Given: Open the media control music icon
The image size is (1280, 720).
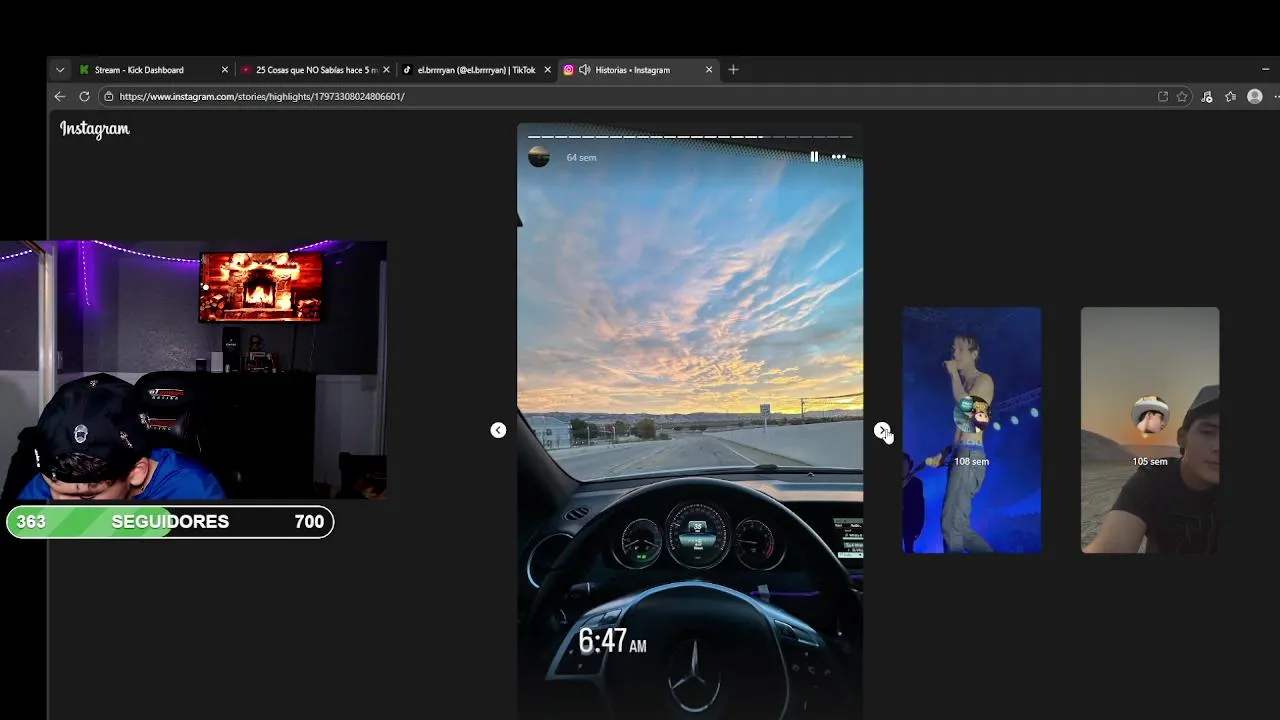Looking at the screenshot, I should tap(1207, 97).
